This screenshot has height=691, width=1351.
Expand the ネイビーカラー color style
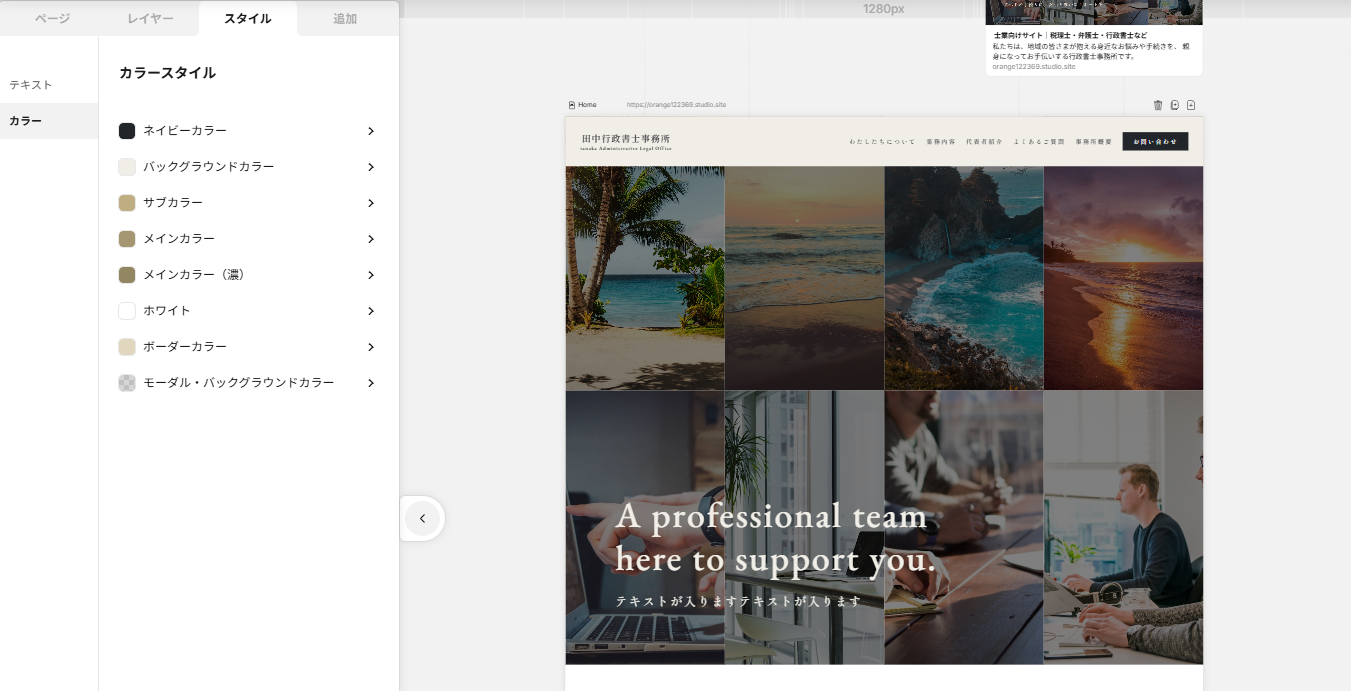point(370,131)
